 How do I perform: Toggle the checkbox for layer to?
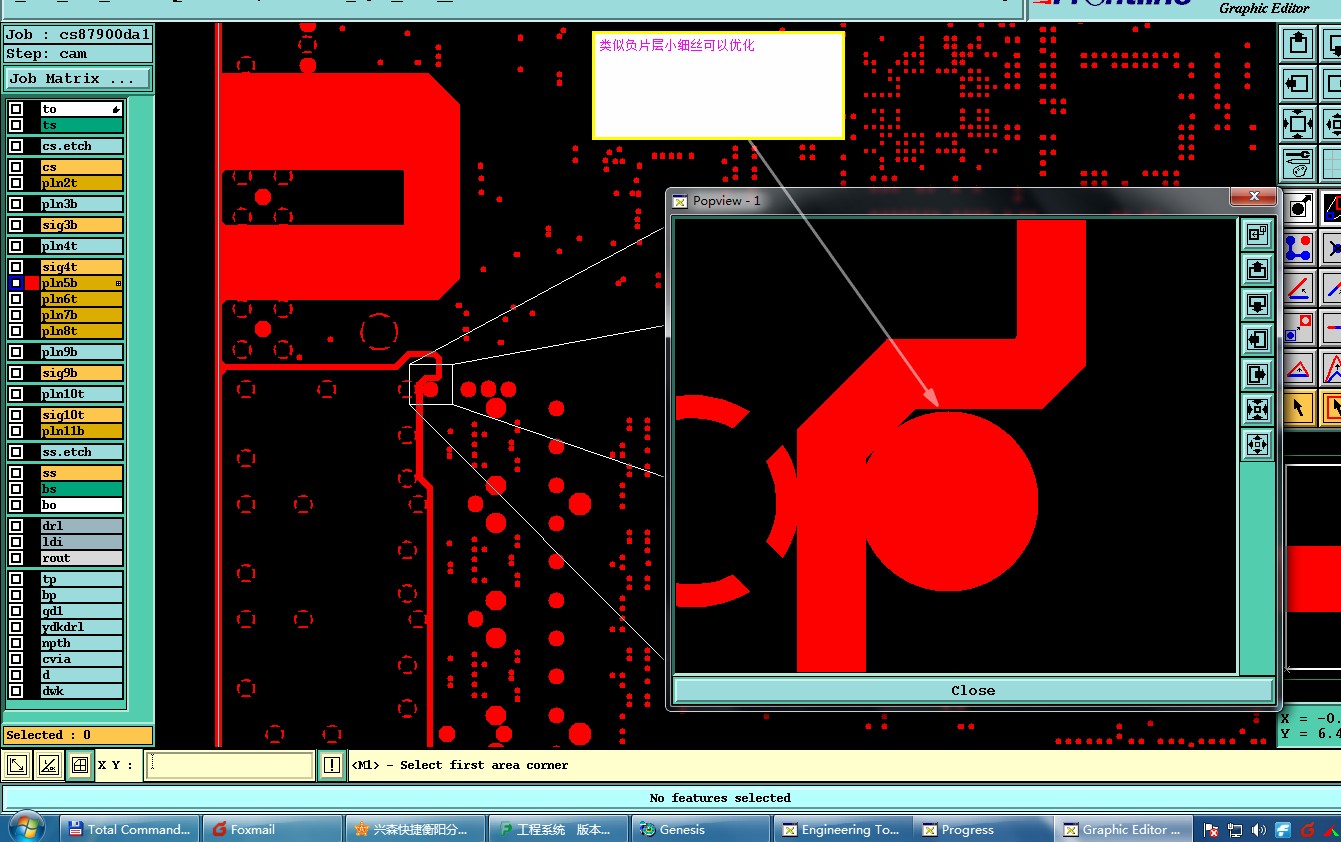[16, 109]
